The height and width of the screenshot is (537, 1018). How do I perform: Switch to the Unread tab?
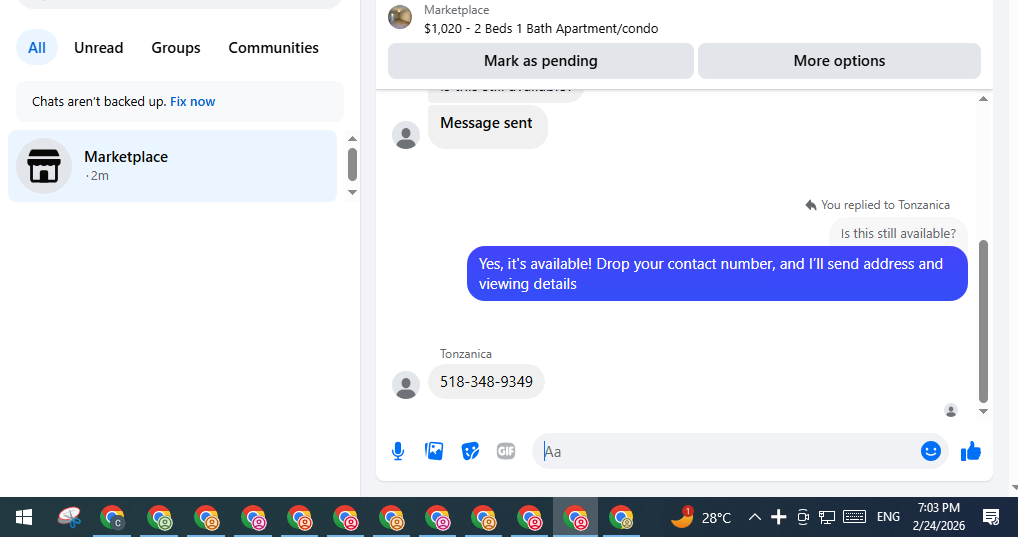pos(99,48)
